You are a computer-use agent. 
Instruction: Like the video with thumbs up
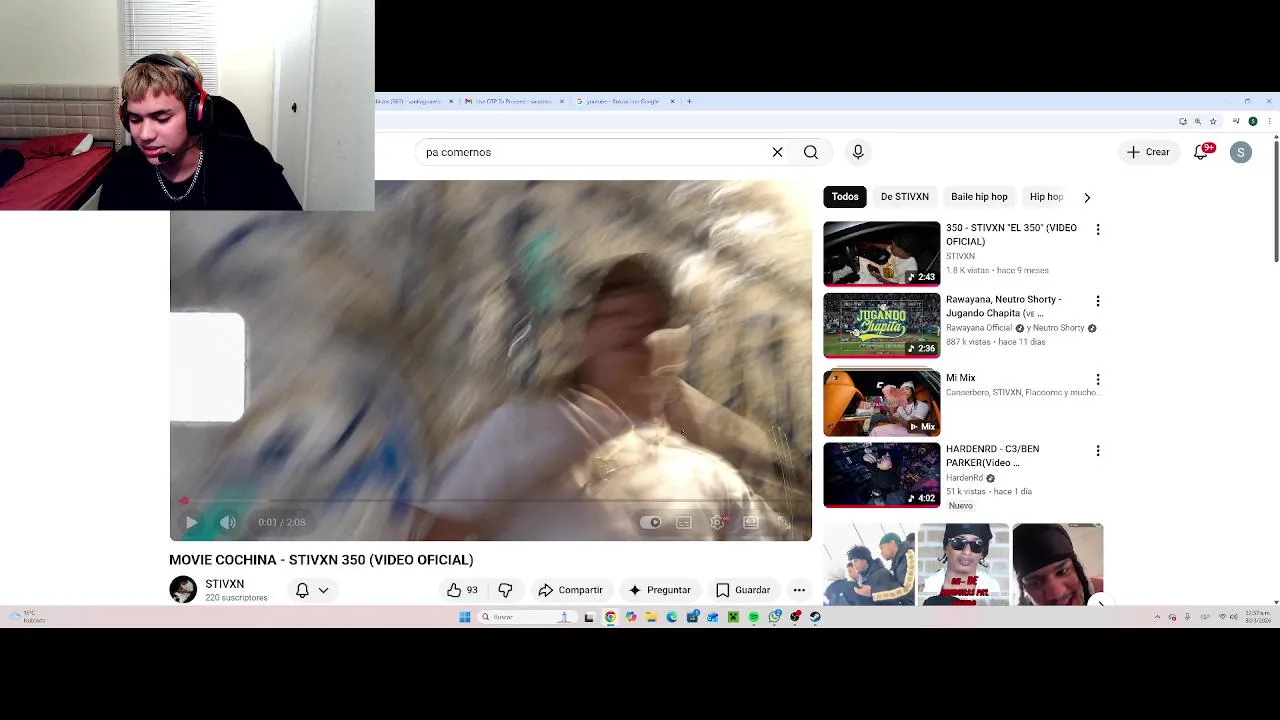click(462, 590)
